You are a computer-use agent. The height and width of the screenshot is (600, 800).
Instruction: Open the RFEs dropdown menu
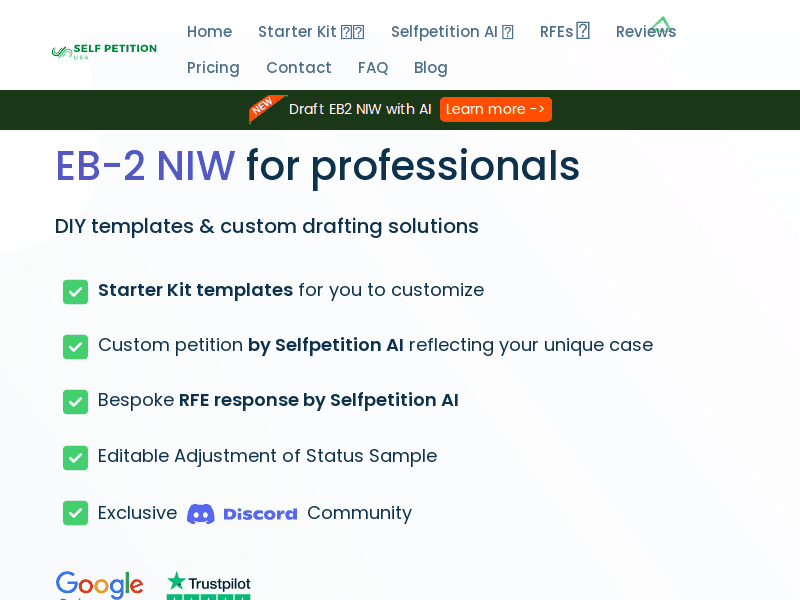pos(564,32)
